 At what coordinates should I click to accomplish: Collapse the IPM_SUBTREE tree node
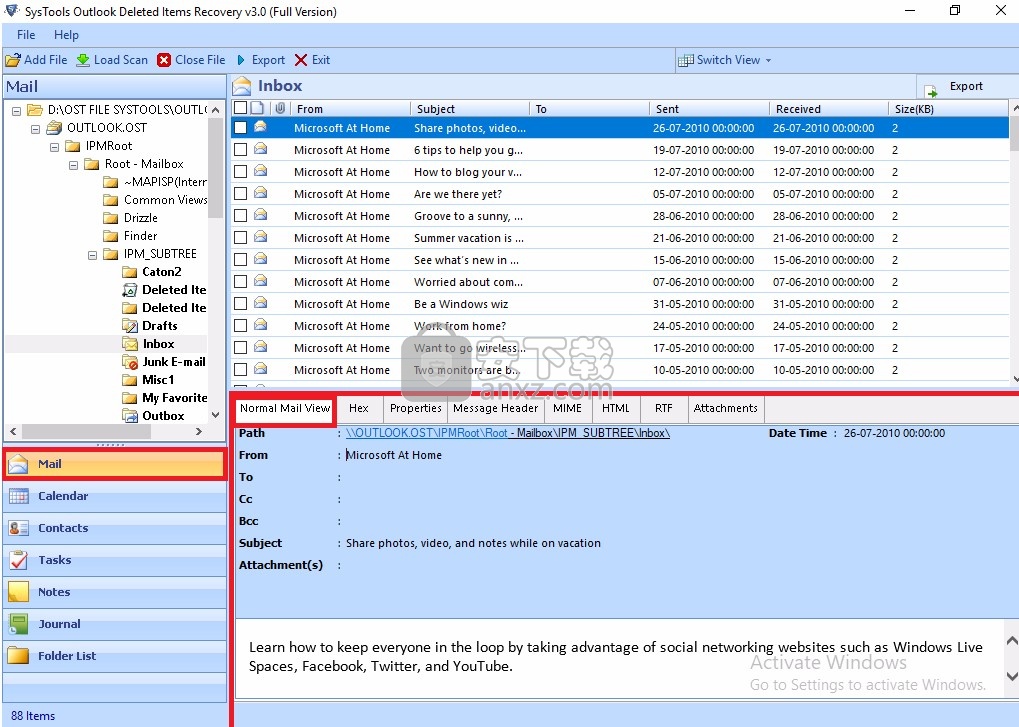click(x=92, y=255)
